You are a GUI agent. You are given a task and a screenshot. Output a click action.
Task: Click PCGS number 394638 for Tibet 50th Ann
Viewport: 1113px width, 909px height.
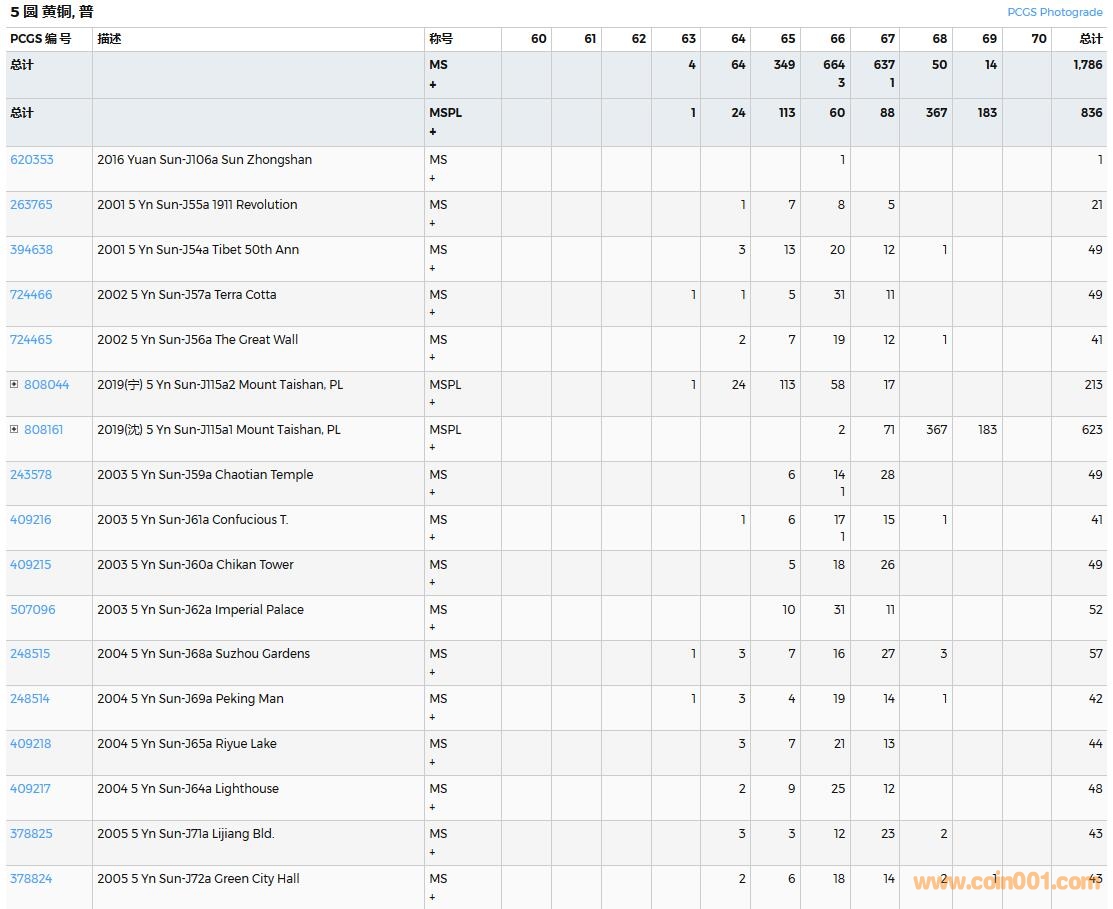[x=31, y=250]
